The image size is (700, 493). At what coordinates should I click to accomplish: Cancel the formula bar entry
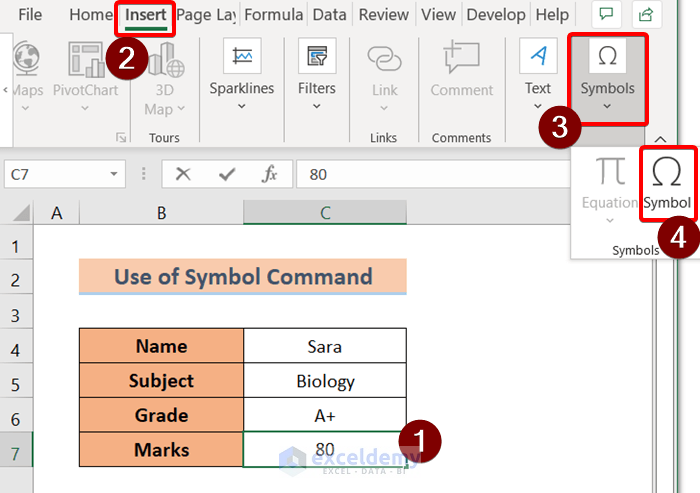coord(183,174)
